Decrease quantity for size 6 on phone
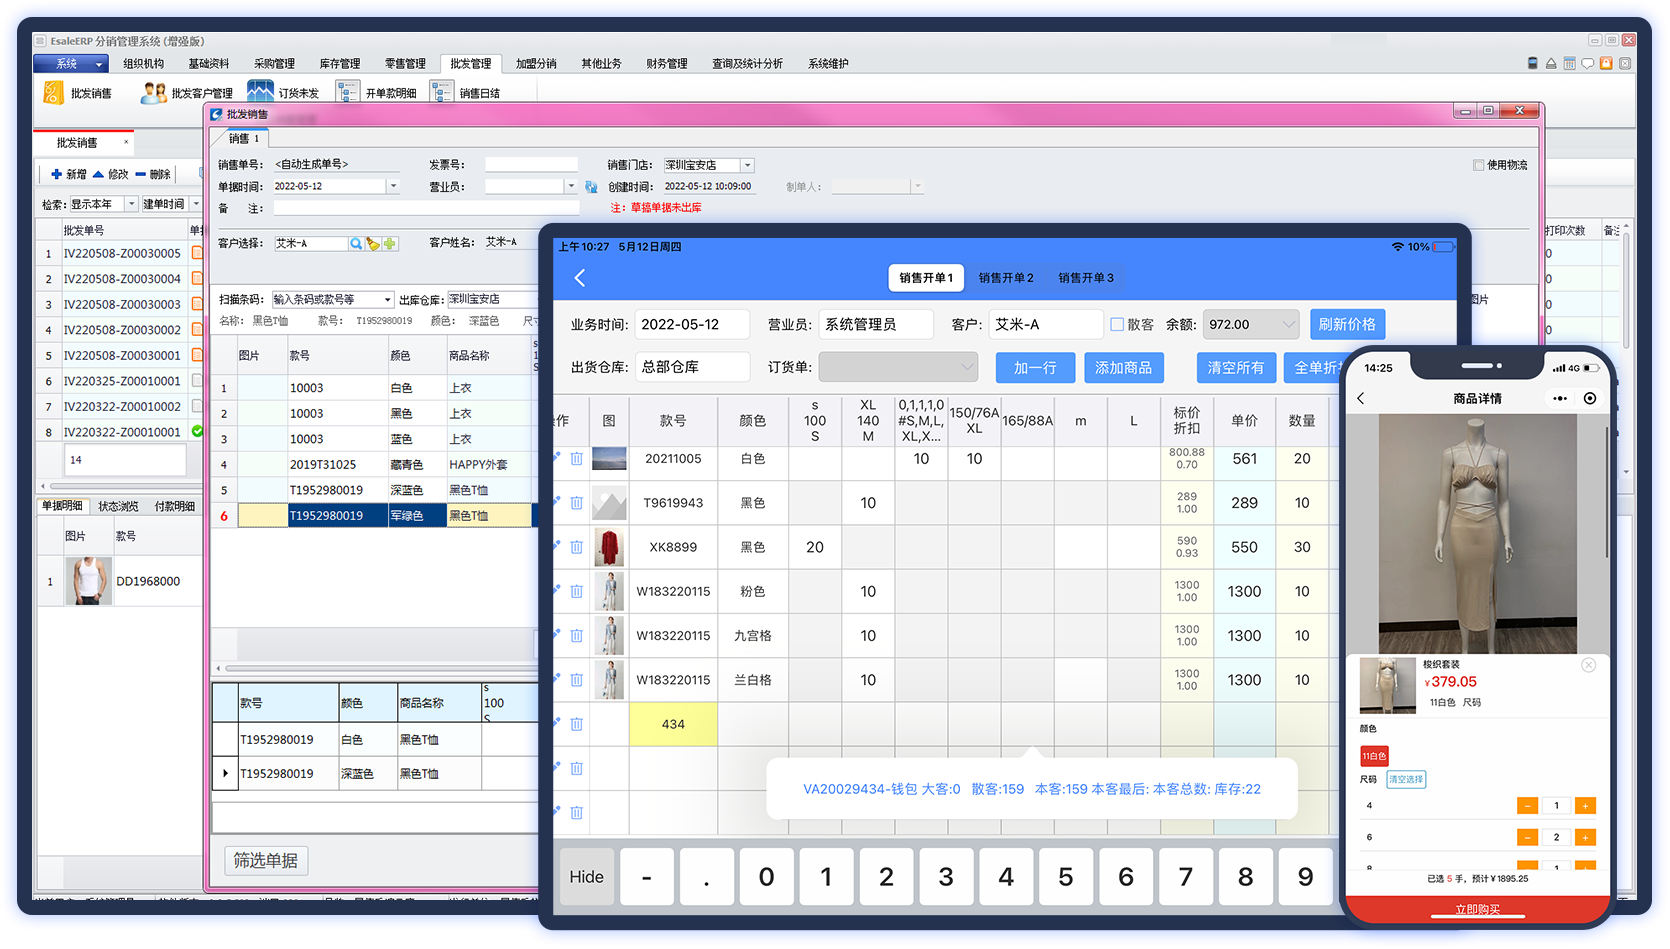 (1527, 837)
